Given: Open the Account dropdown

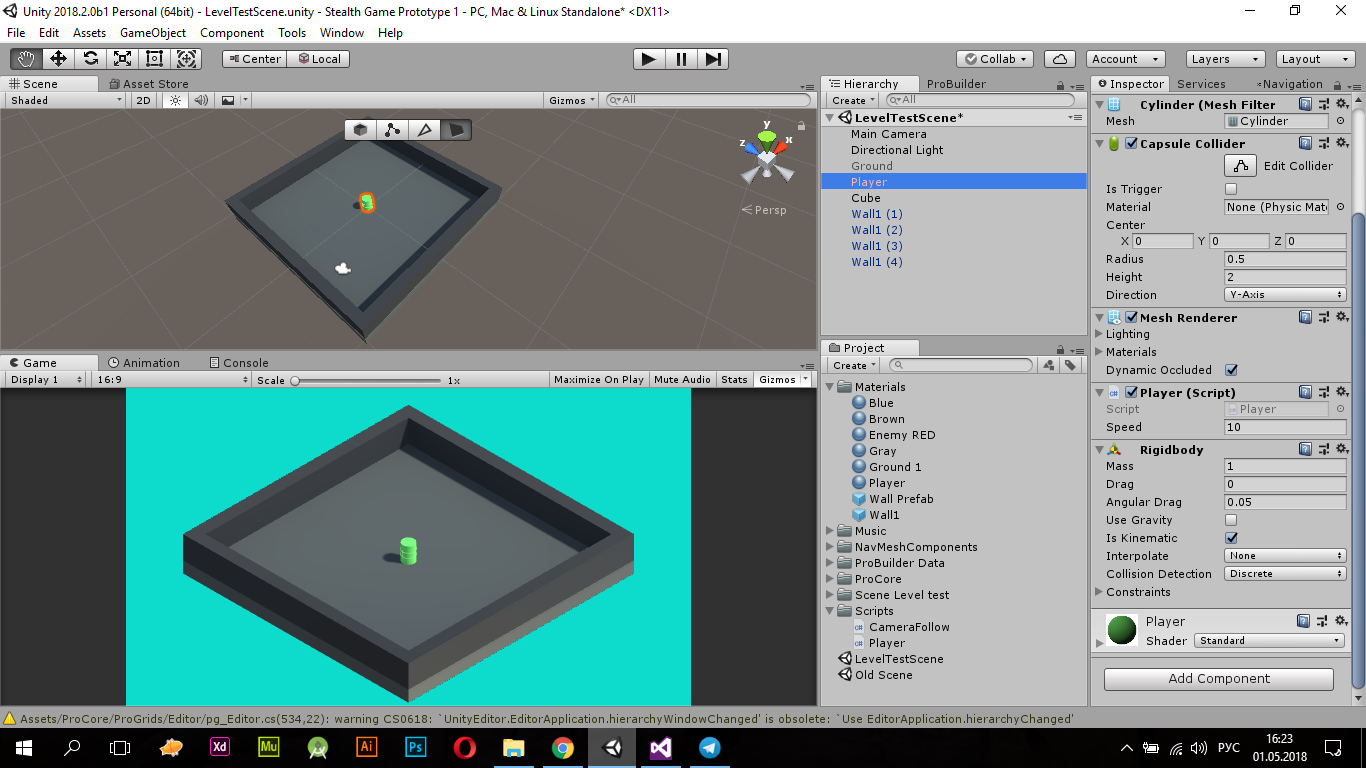Looking at the screenshot, I should tap(1125, 59).
